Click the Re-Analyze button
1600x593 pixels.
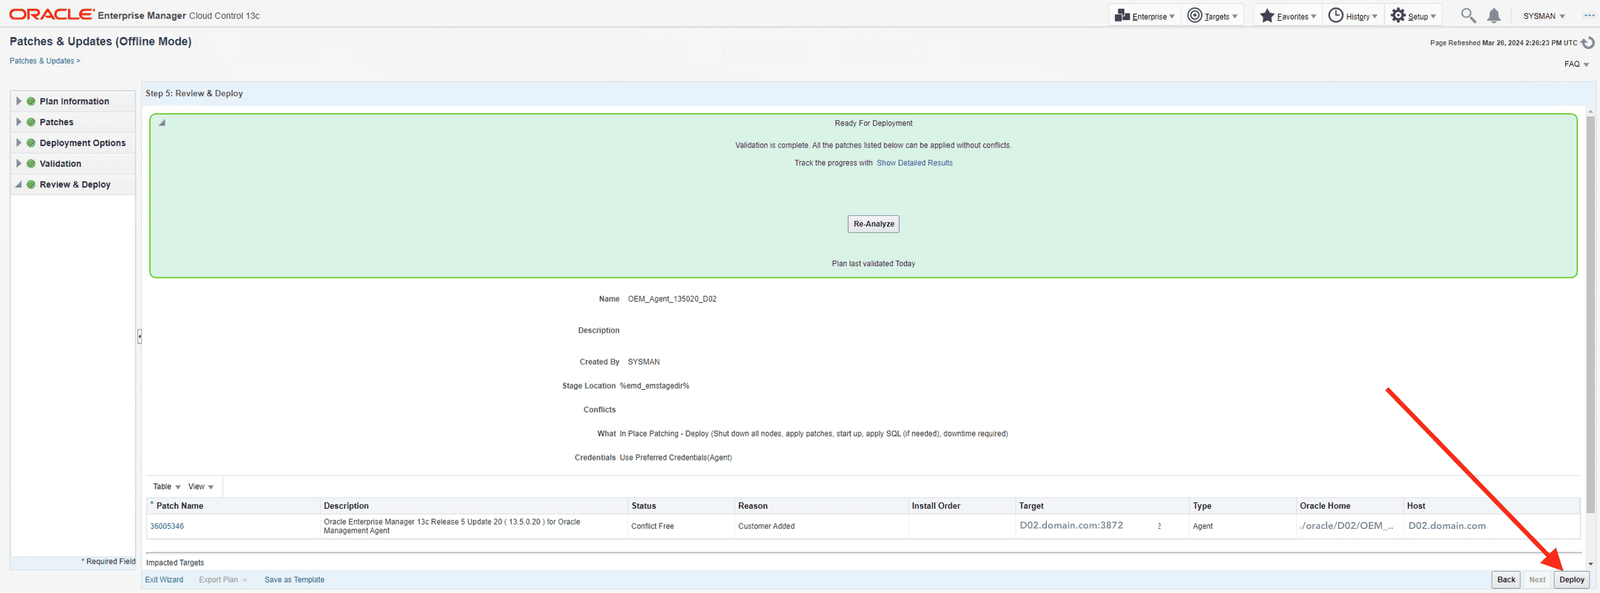[873, 224]
